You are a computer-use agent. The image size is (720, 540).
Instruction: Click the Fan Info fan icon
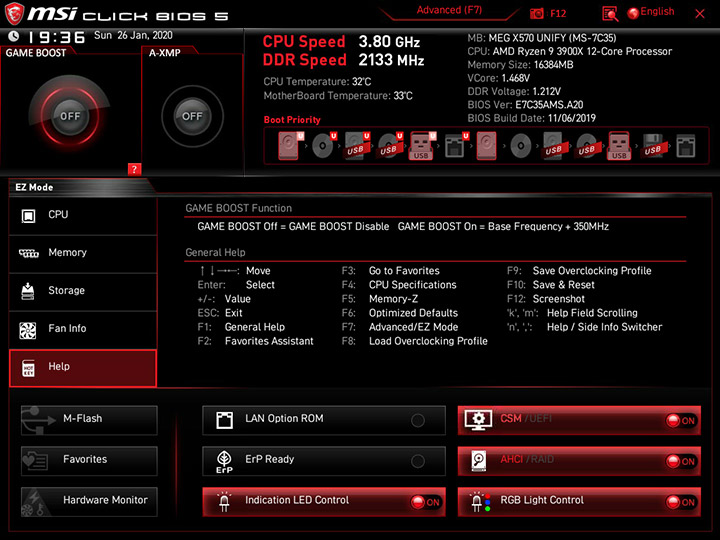(28, 330)
